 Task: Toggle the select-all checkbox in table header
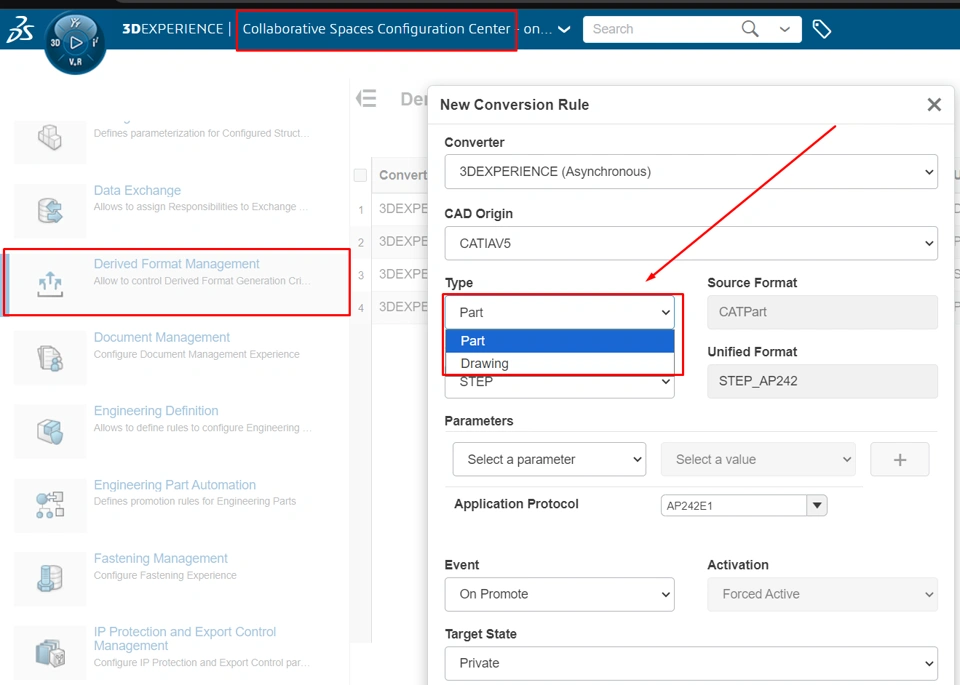coord(360,175)
